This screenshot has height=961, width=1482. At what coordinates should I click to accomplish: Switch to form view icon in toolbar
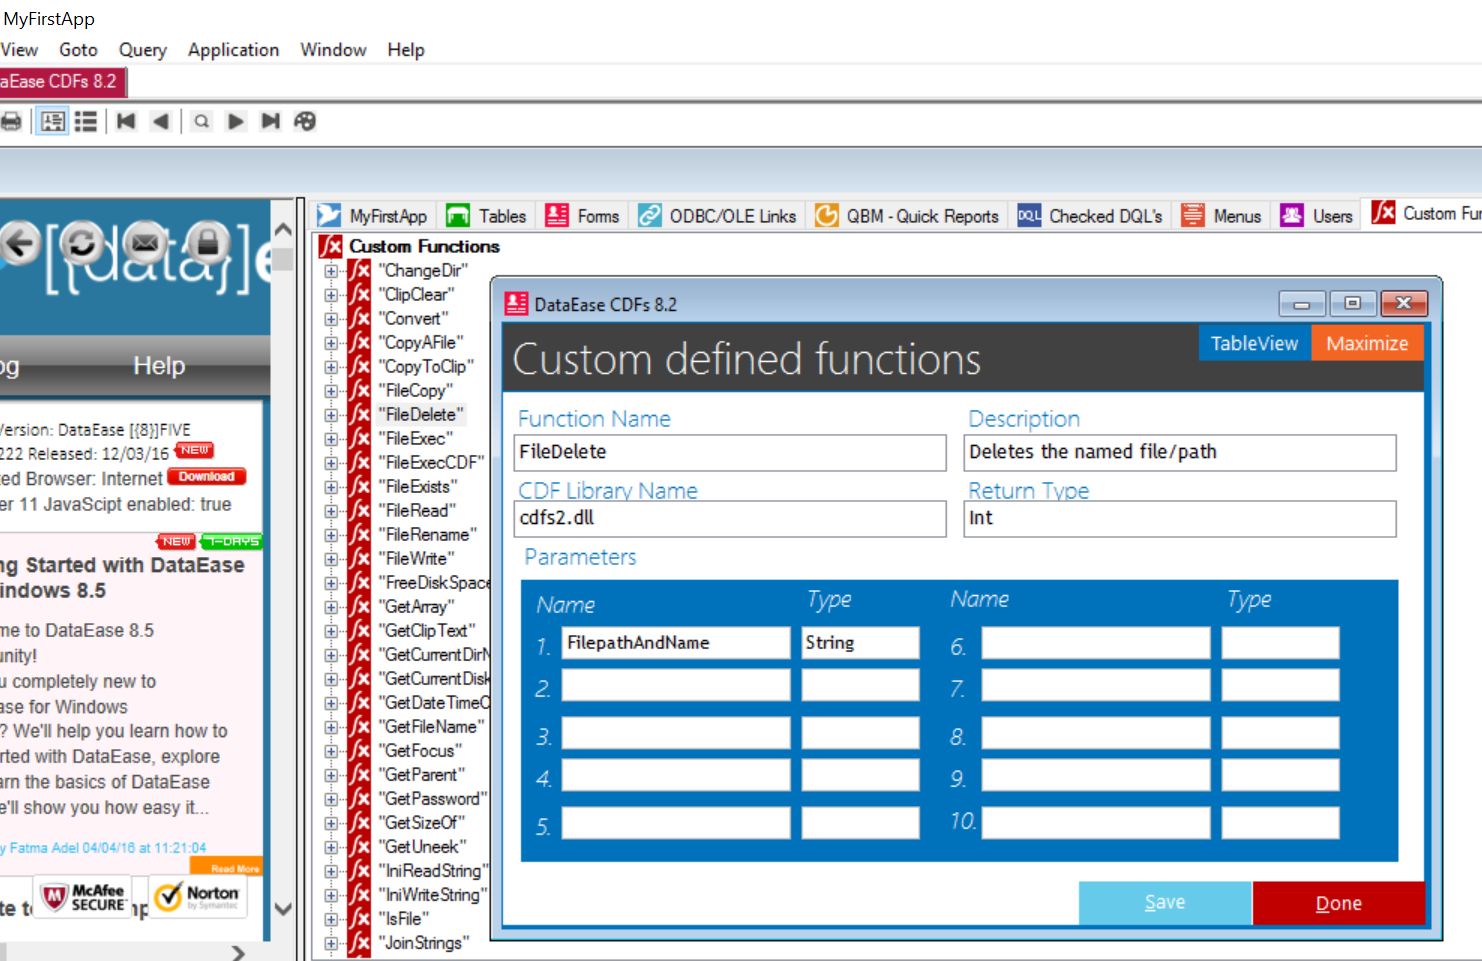point(52,121)
